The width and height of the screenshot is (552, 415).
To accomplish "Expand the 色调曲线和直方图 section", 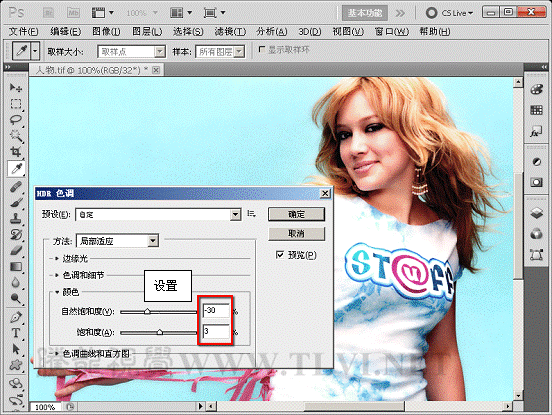I will (x=57, y=353).
